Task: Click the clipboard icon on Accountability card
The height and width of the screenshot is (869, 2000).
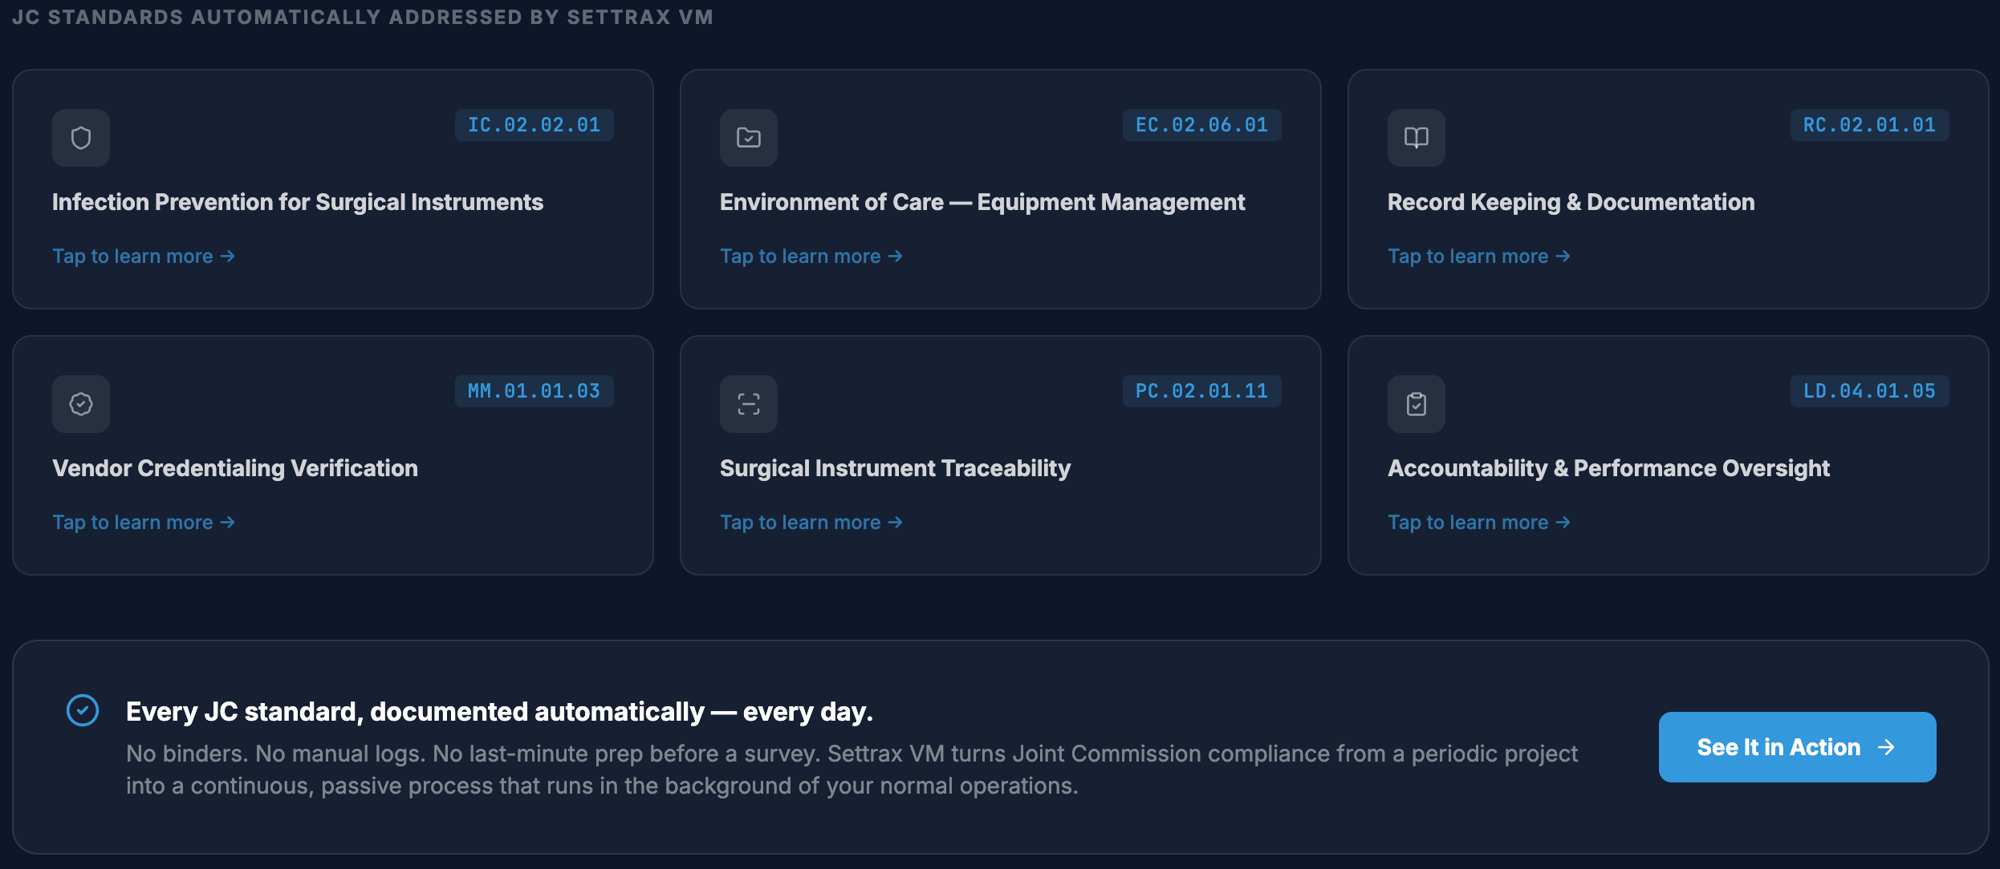Action: (x=1416, y=404)
